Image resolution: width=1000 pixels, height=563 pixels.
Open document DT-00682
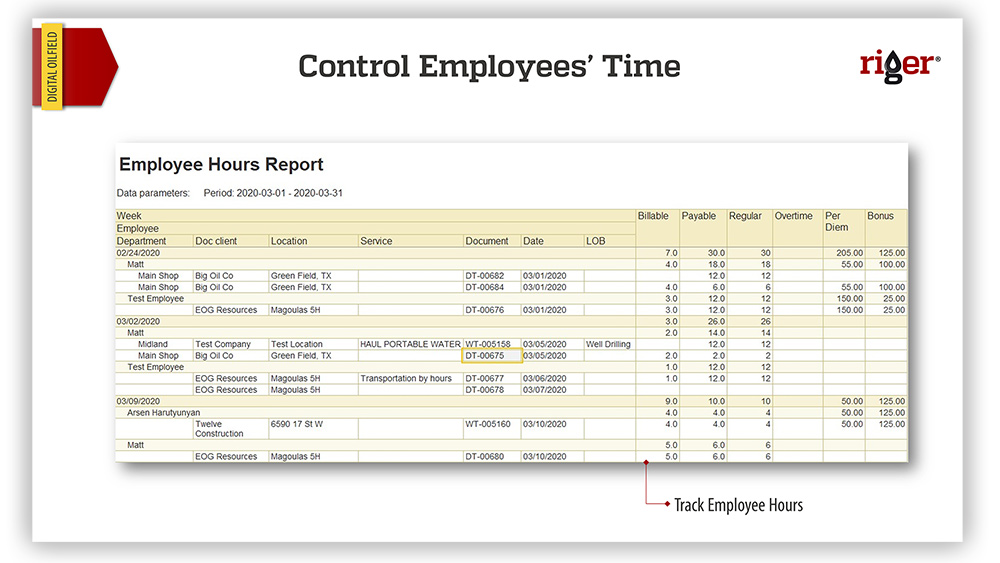tap(485, 276)
